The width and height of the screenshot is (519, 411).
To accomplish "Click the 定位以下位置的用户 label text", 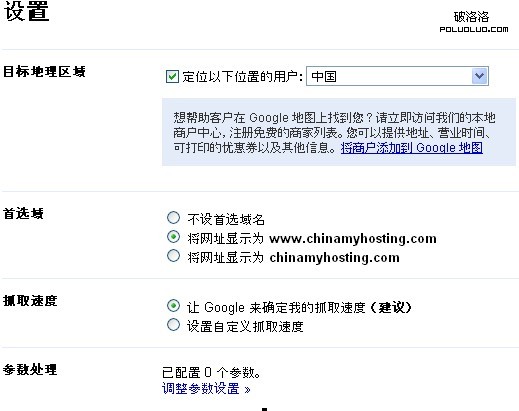I will (242, 77).
